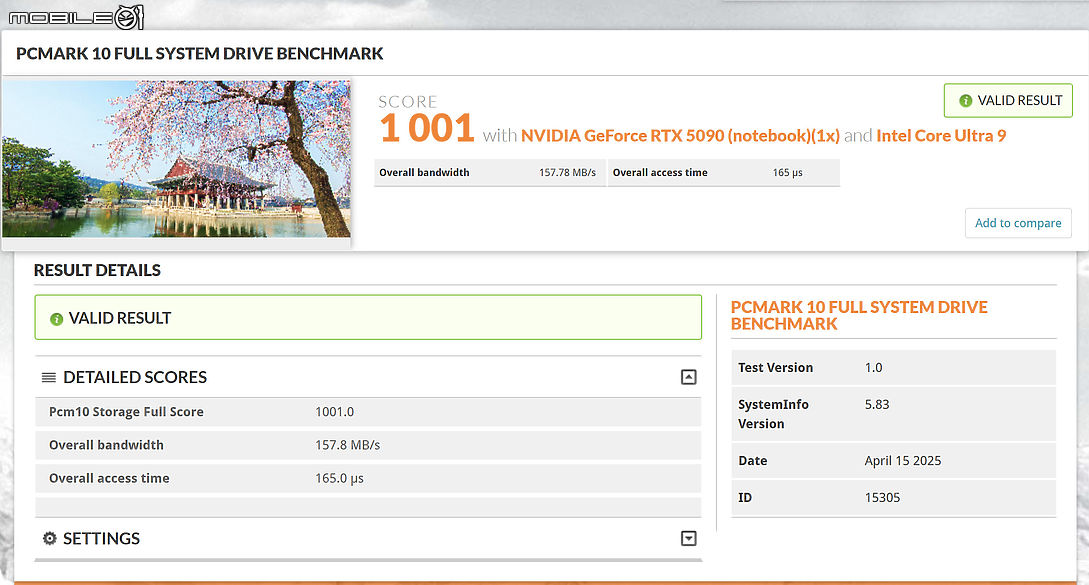This screenshot has width=1089, height=585.
Task: Click the 157.8 MB/s detailed score value
Action: pyautogui.click(x=348, y=445)
